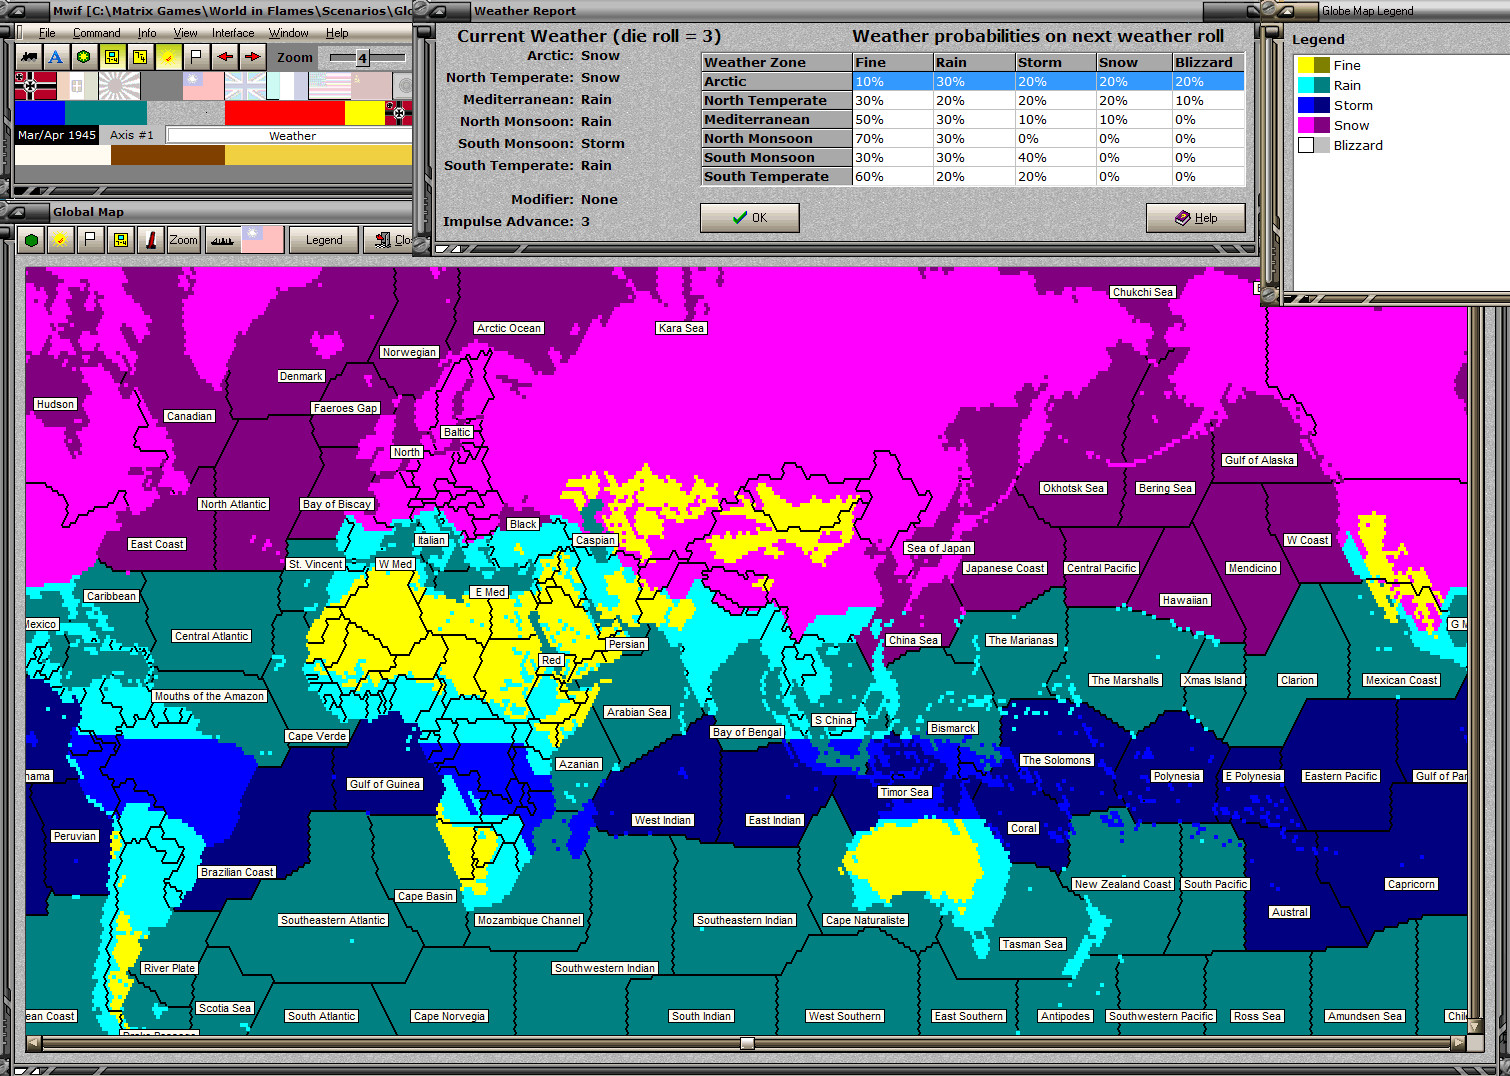Image resolution: width=1510 pixels, height=1076 pixels.
Task: Toggle the weather sun icon in main toolbar
Action: click(x=168, y=57)
